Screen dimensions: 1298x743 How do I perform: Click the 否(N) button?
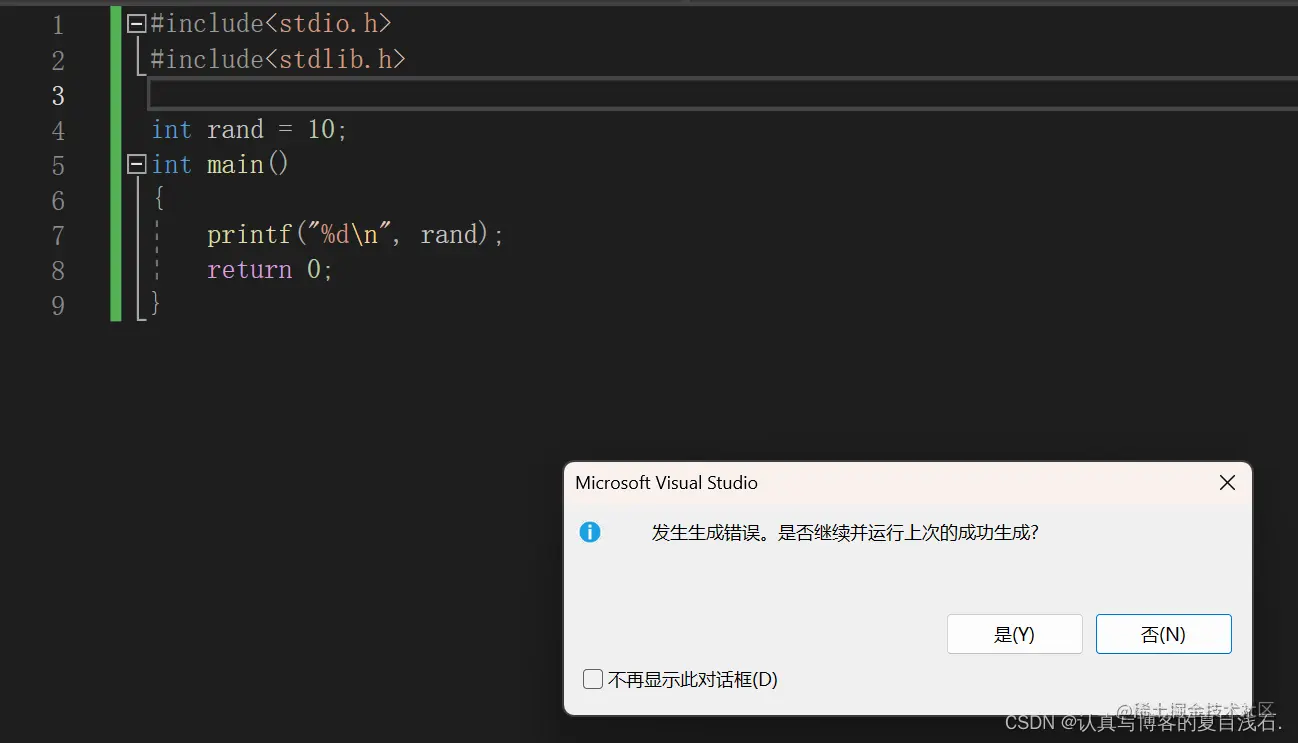[x=1163, y=634]
